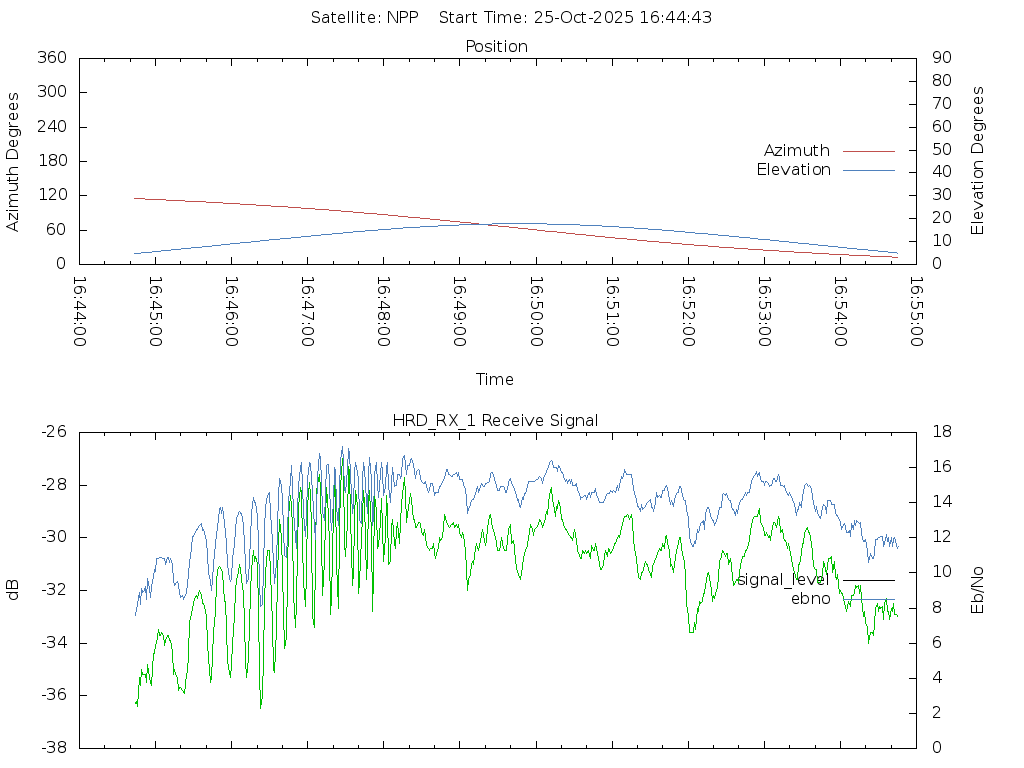Click the 16:49:00 time axis label
The image size is (1024, 768).
[x=459, y=311]
